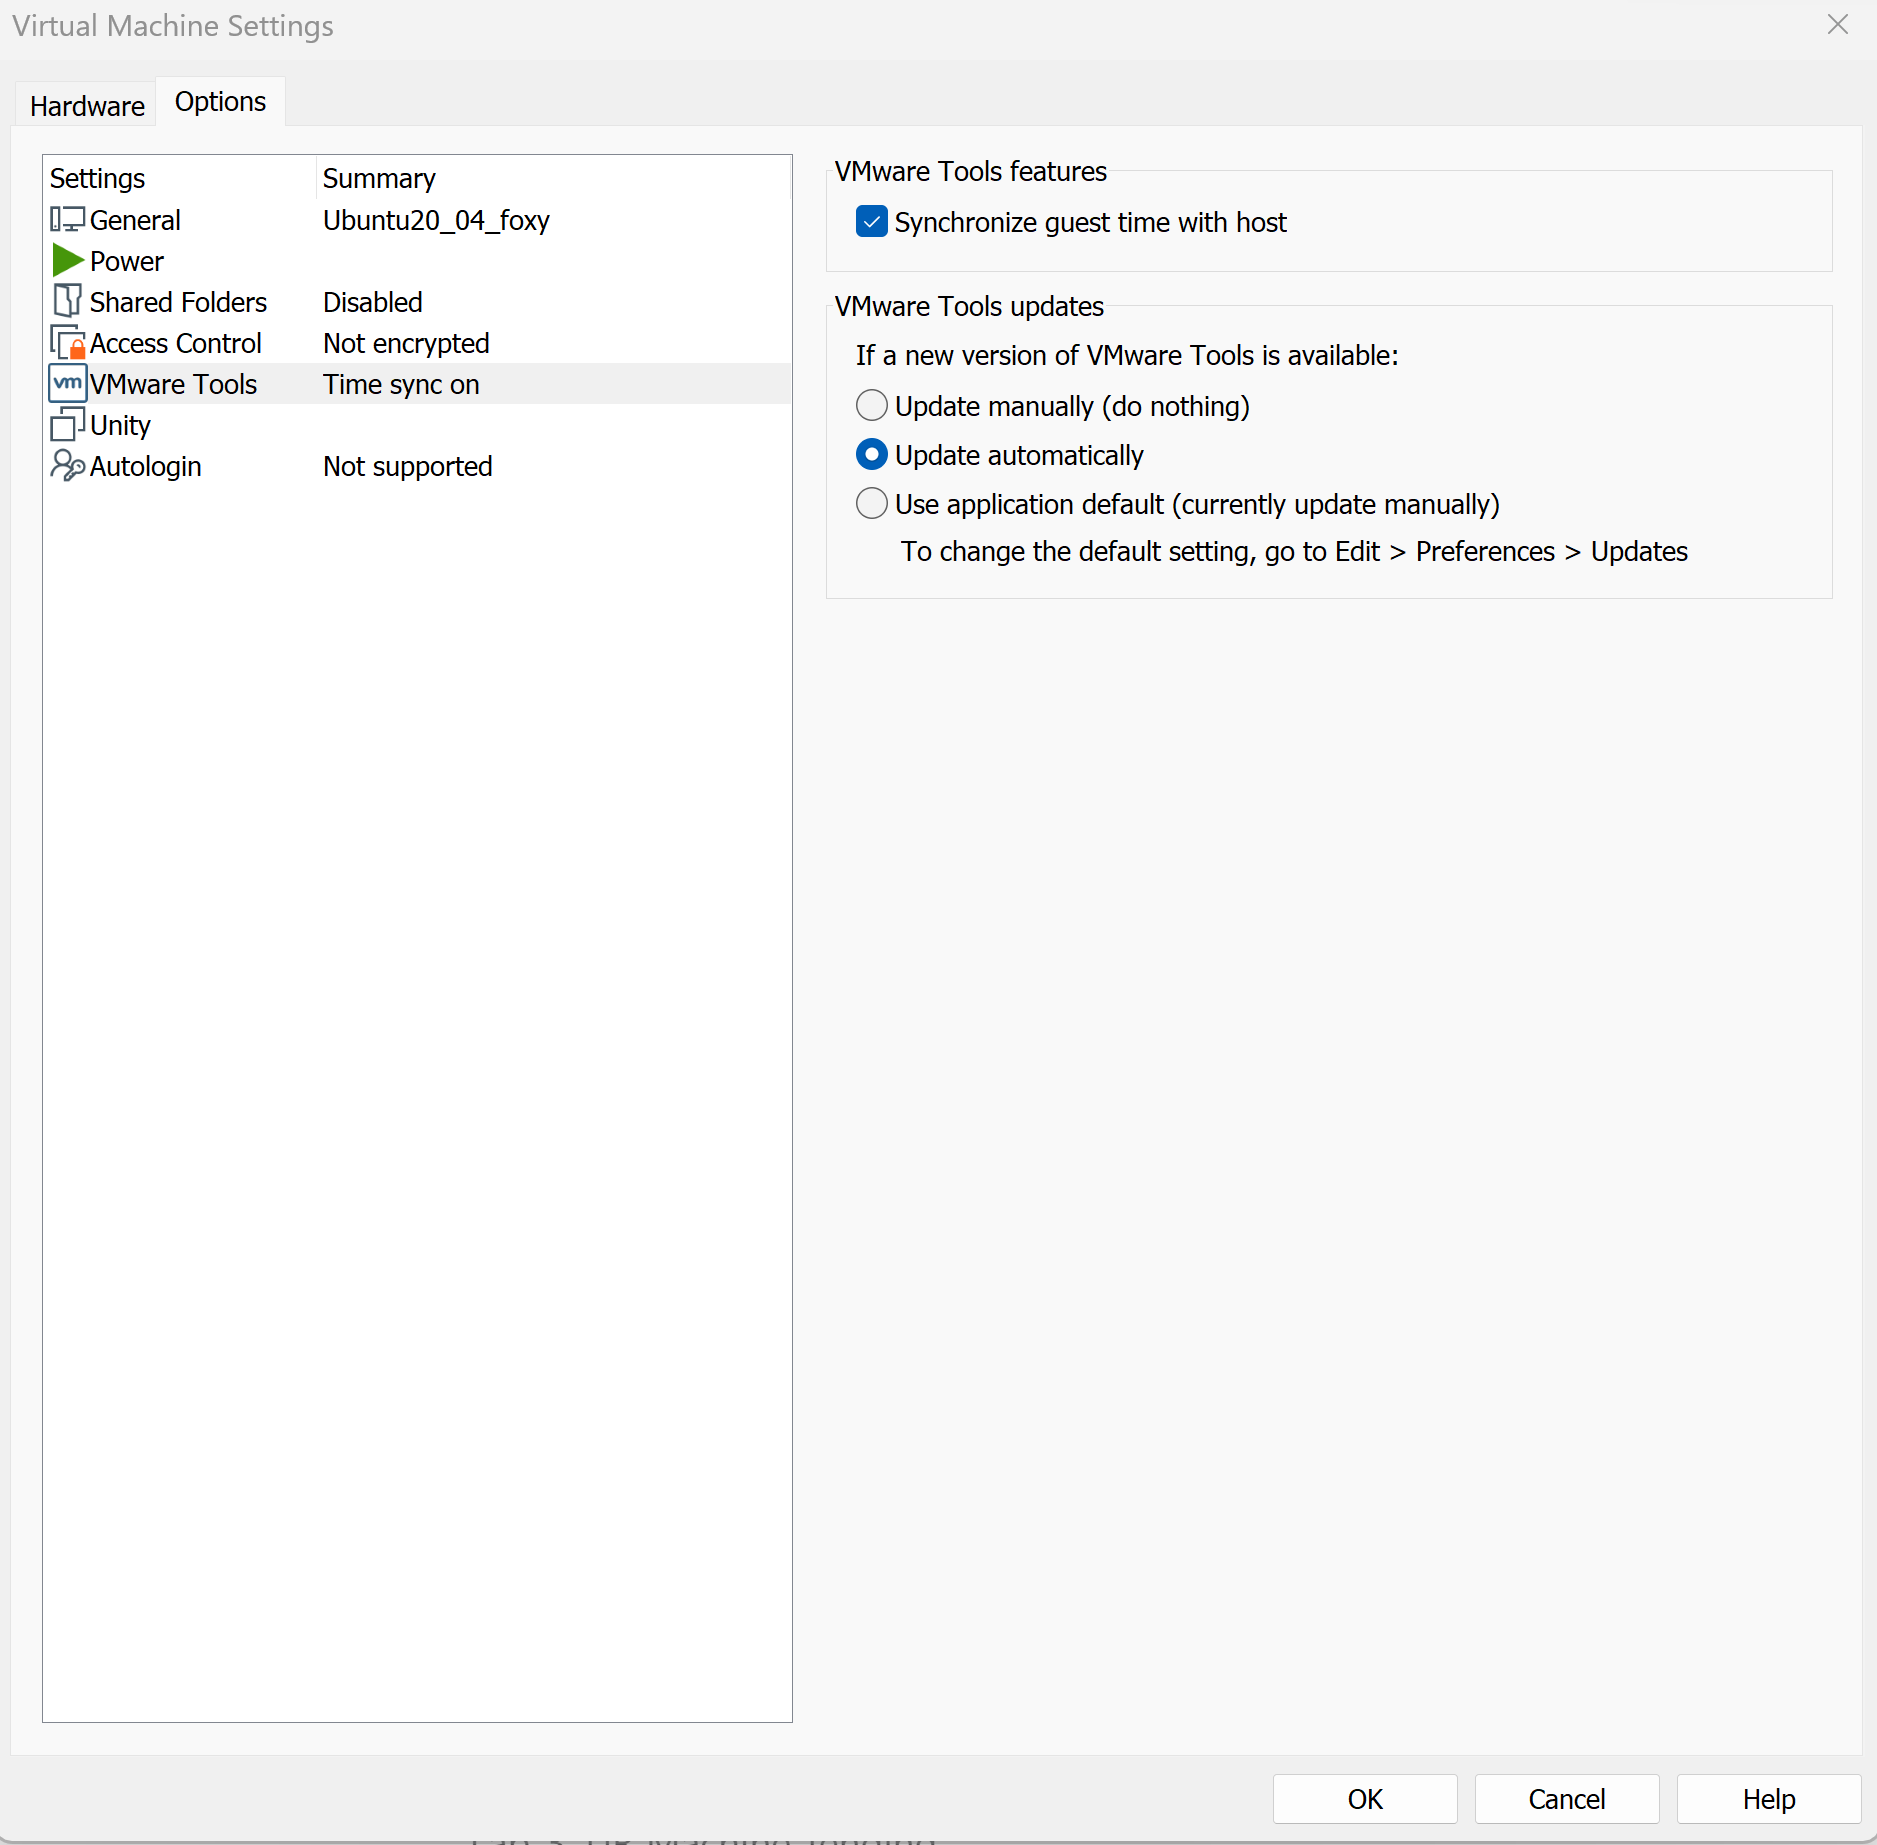
Task: Select the Access Control row label
Action: (175, 343)
